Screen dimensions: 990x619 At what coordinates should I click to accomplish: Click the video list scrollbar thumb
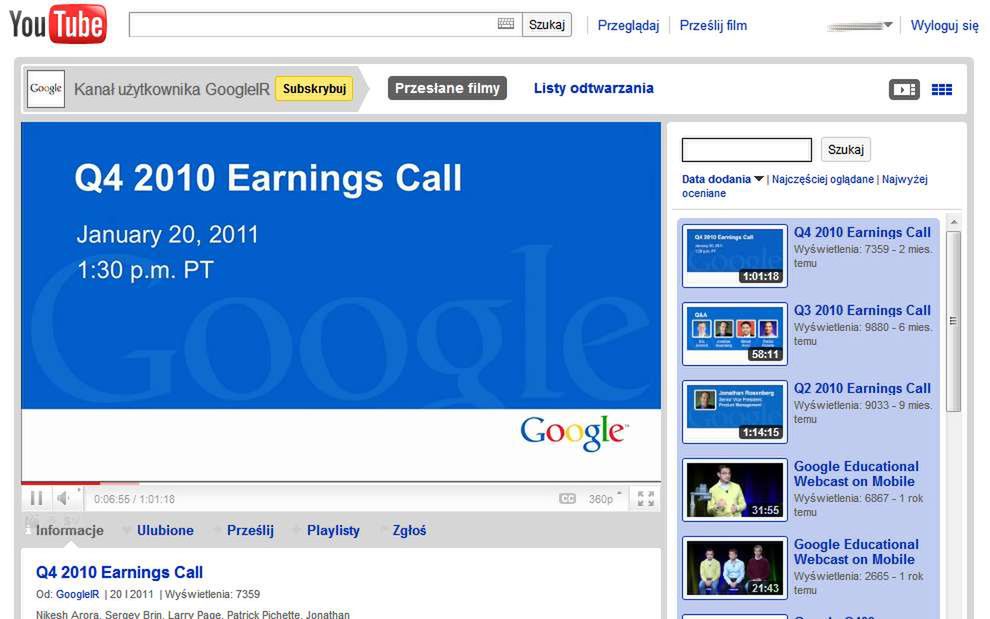(x=953, y=322)
